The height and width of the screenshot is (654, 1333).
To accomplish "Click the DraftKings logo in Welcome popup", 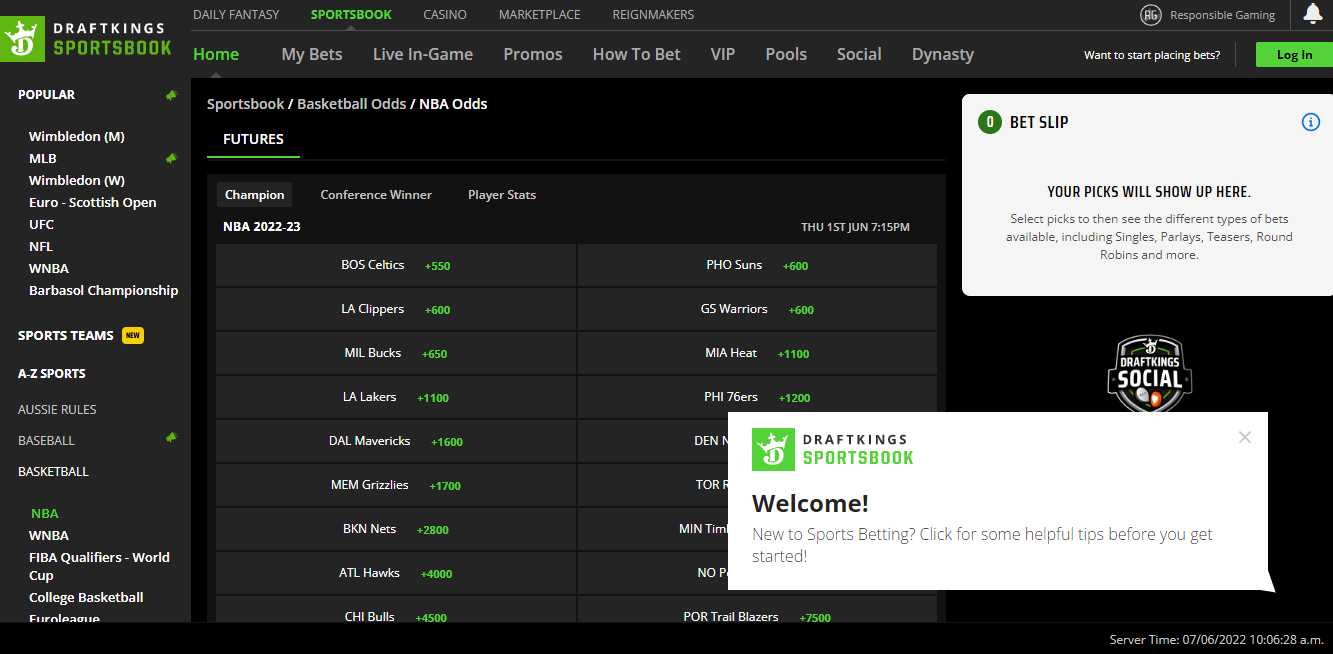I will [833, 449].
